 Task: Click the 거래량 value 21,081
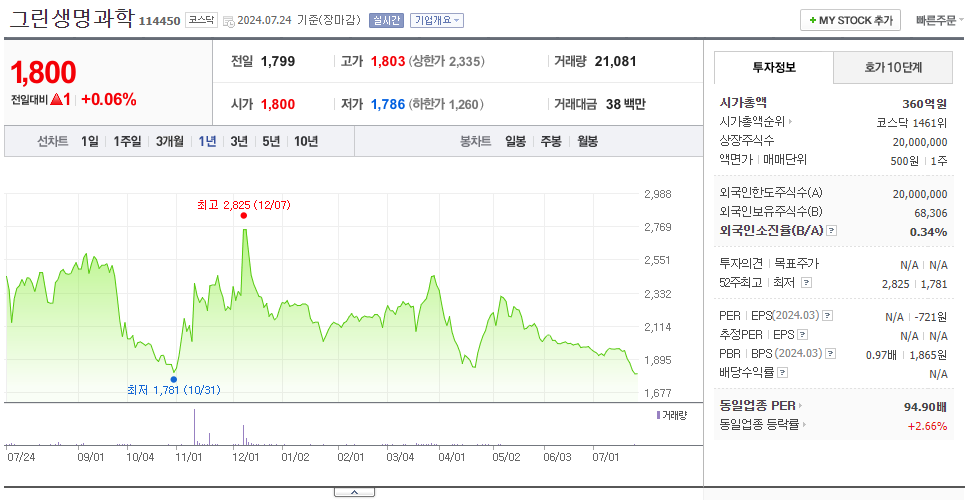click(x=615, y=61)
